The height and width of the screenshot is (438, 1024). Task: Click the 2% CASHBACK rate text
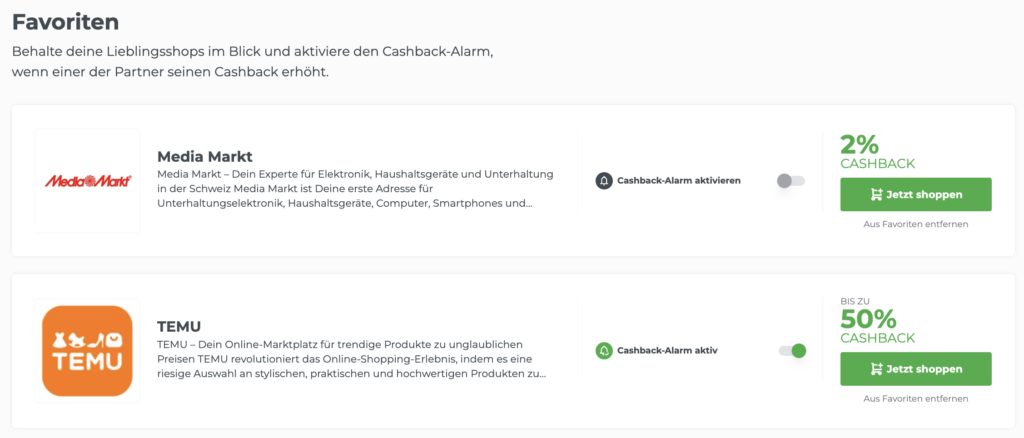tap(878, 152)
